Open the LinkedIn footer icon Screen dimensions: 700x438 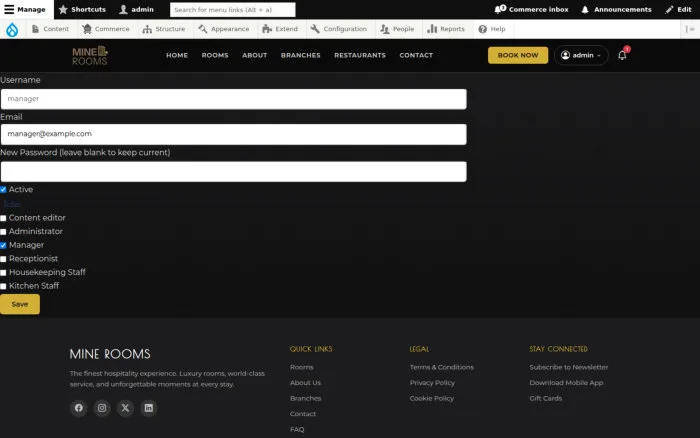149,408
